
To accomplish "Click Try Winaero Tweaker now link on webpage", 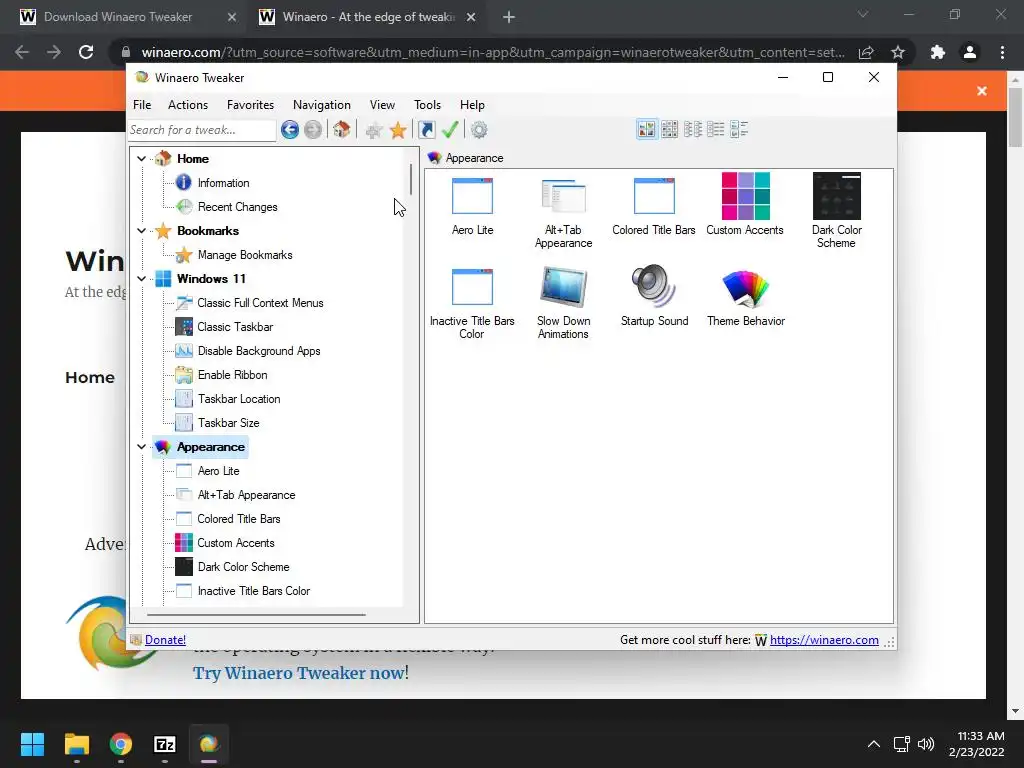I will tap(298, 673).
